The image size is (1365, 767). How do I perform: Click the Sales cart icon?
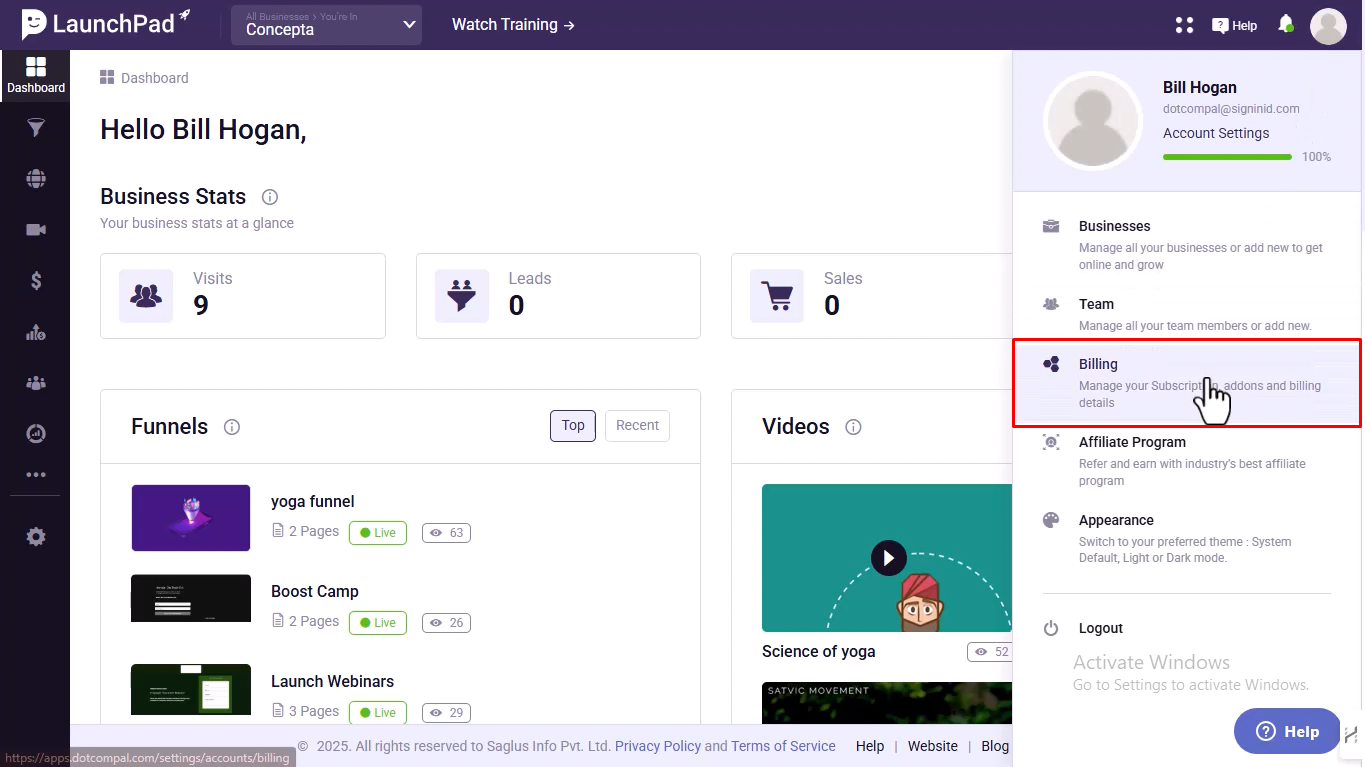(x=777, y=295)
